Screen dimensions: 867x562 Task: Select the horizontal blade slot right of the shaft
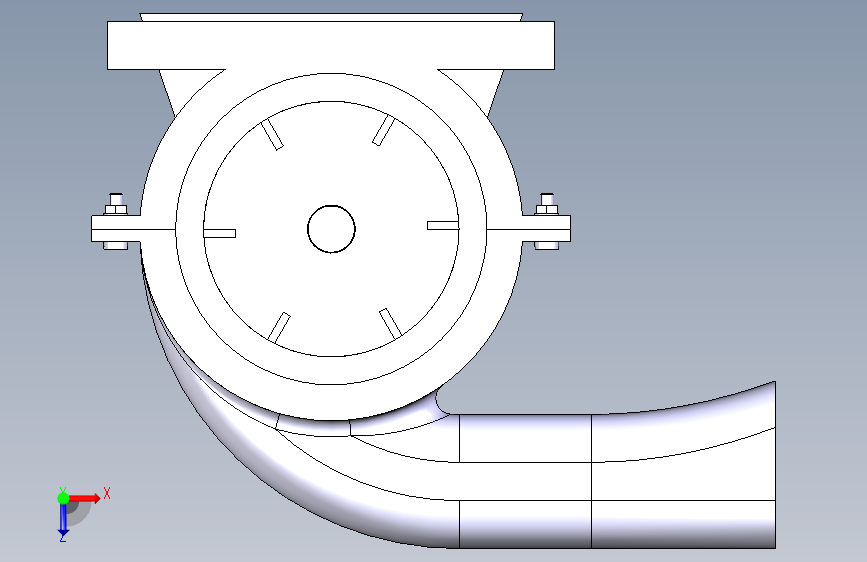point(443,225)
